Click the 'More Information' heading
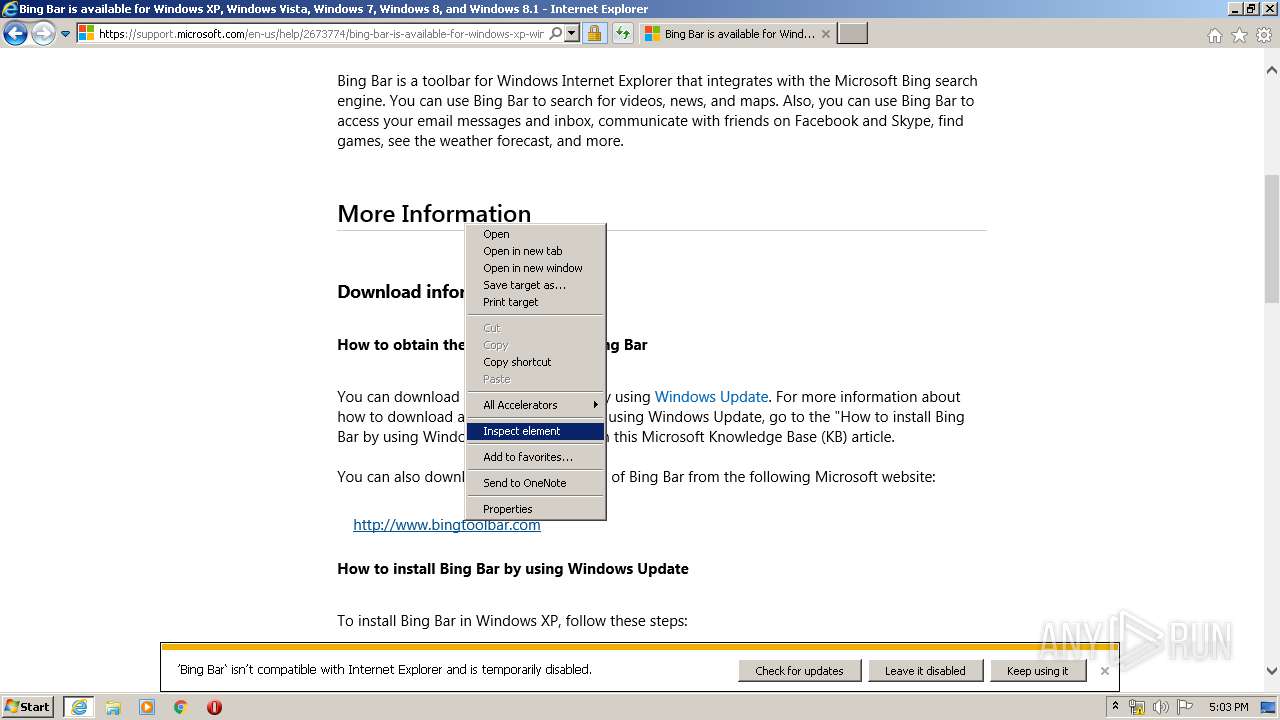Viewport: 1280px width, 720px height. 434,213
